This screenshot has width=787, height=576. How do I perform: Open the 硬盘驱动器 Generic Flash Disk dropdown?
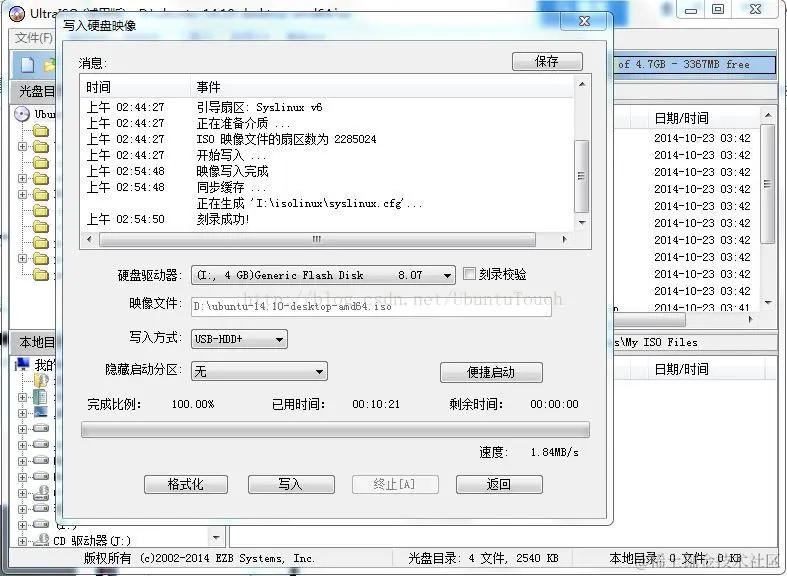[323, 275]
